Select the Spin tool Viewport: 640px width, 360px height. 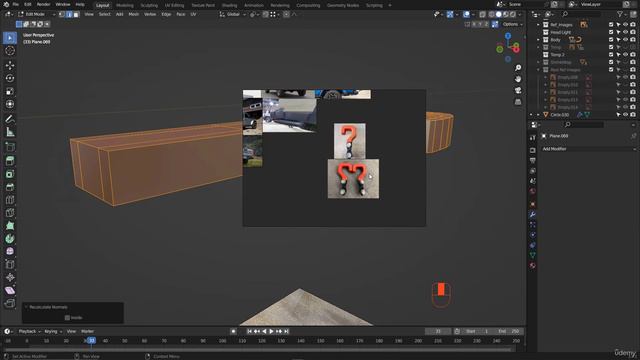(x=10, y=239)
